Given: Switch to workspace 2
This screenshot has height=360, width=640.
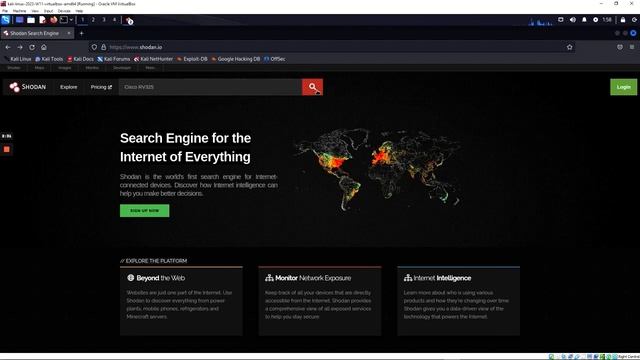Looking at the screenshot, I should click(x=93, y=20).
